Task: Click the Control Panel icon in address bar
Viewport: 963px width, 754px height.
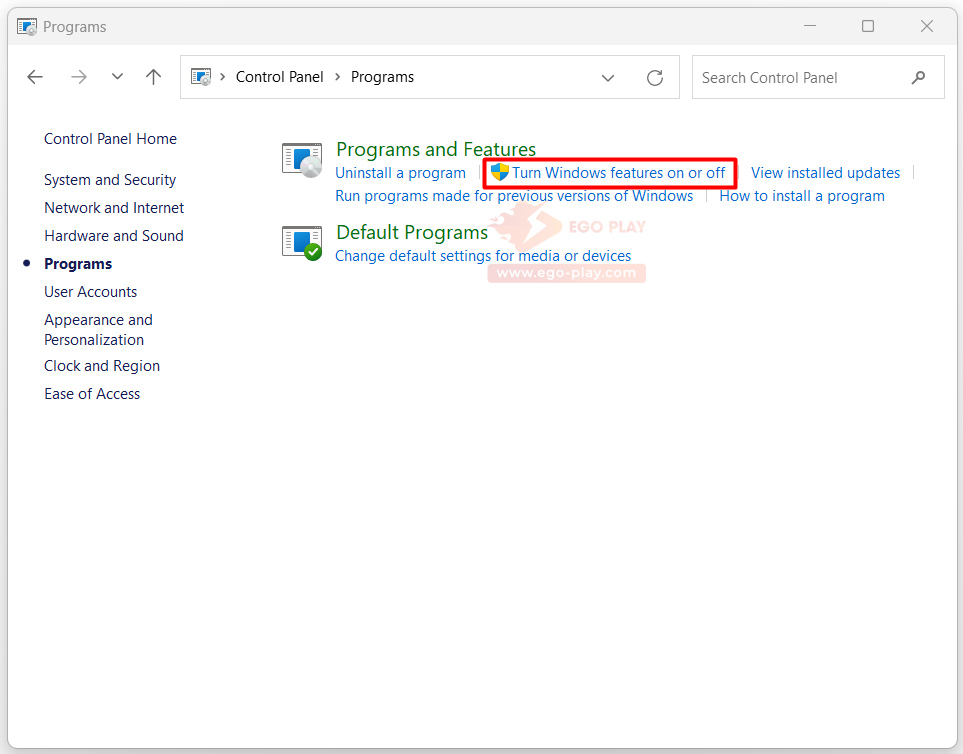Action: [x=201, y=77]
